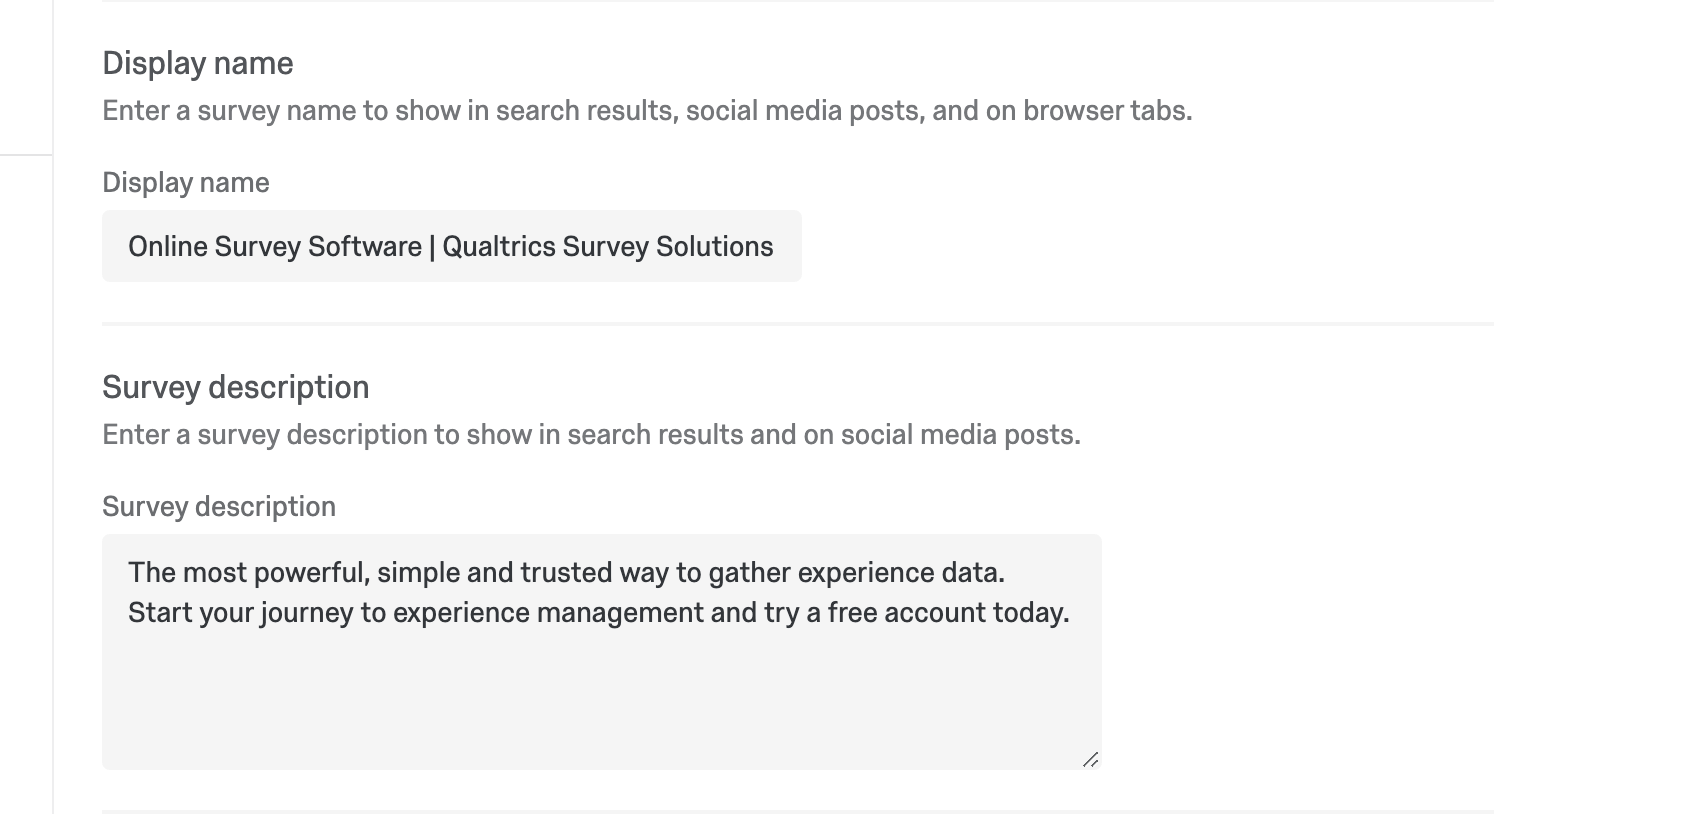Image resolution: width=1700 pixels, height=814 pixels.
Task: Click the pipe separator in the Display name field
Action: (432, 247)
